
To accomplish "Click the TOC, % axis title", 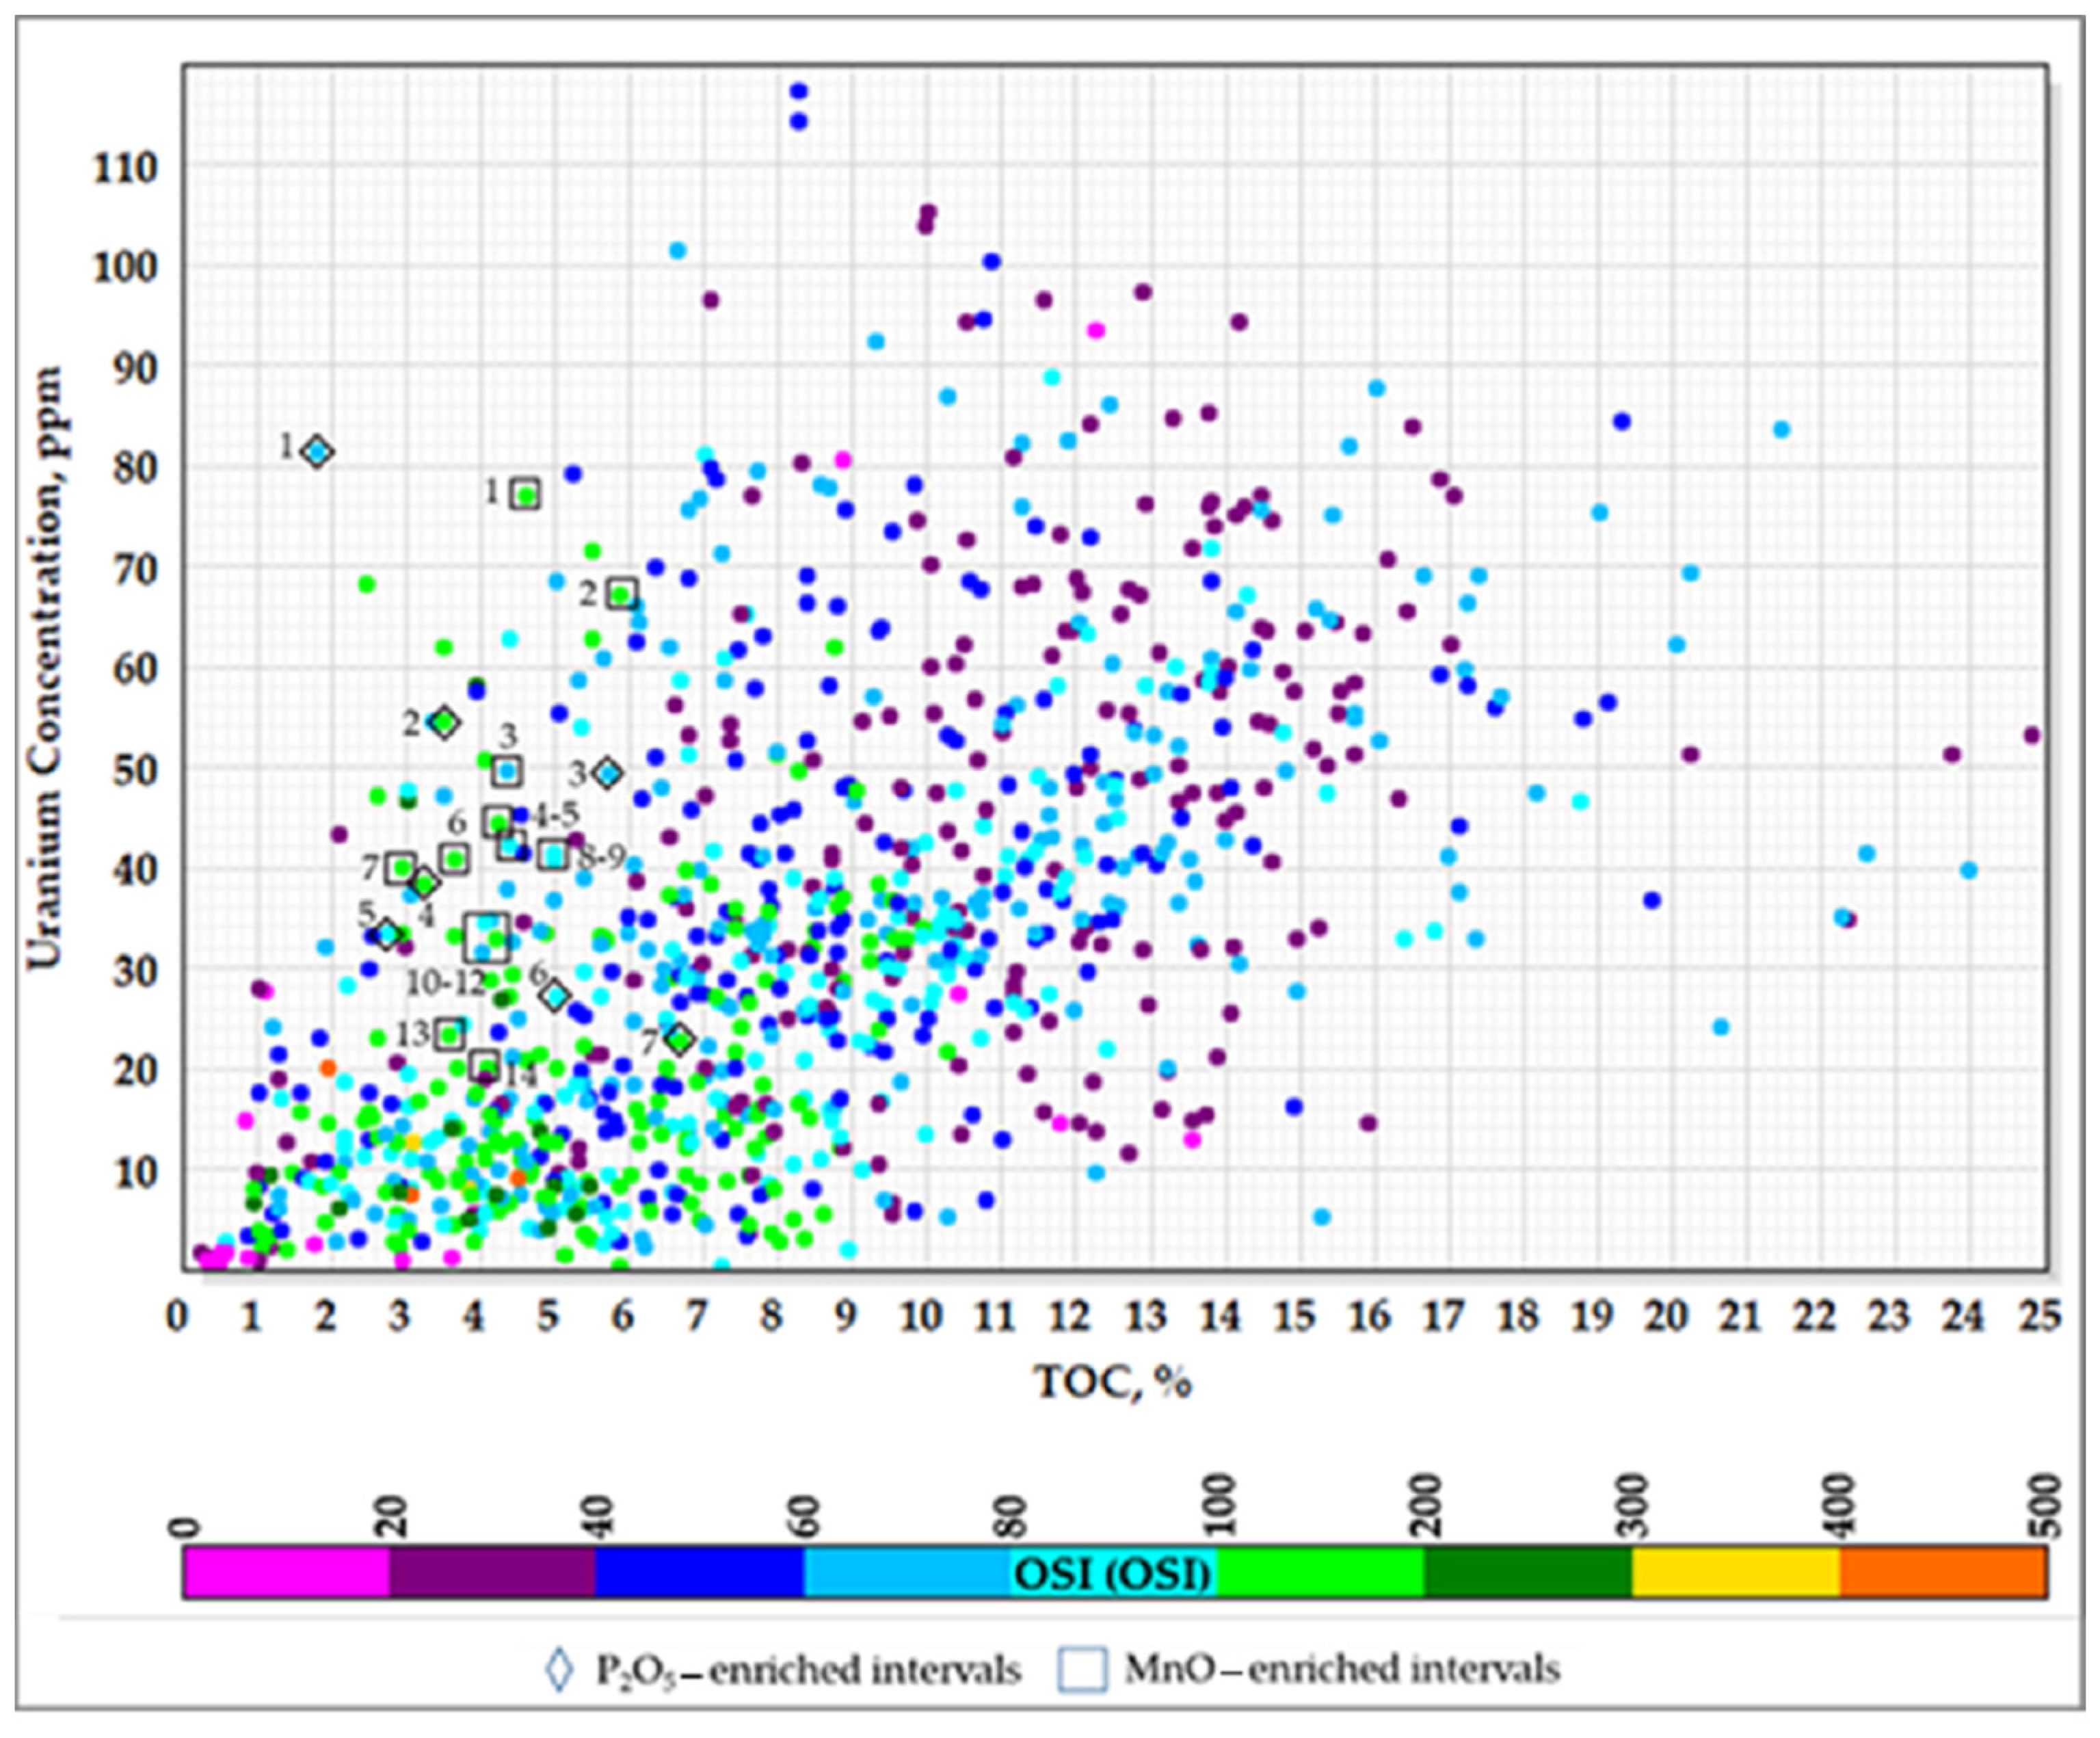I will pos(1113,1382).
